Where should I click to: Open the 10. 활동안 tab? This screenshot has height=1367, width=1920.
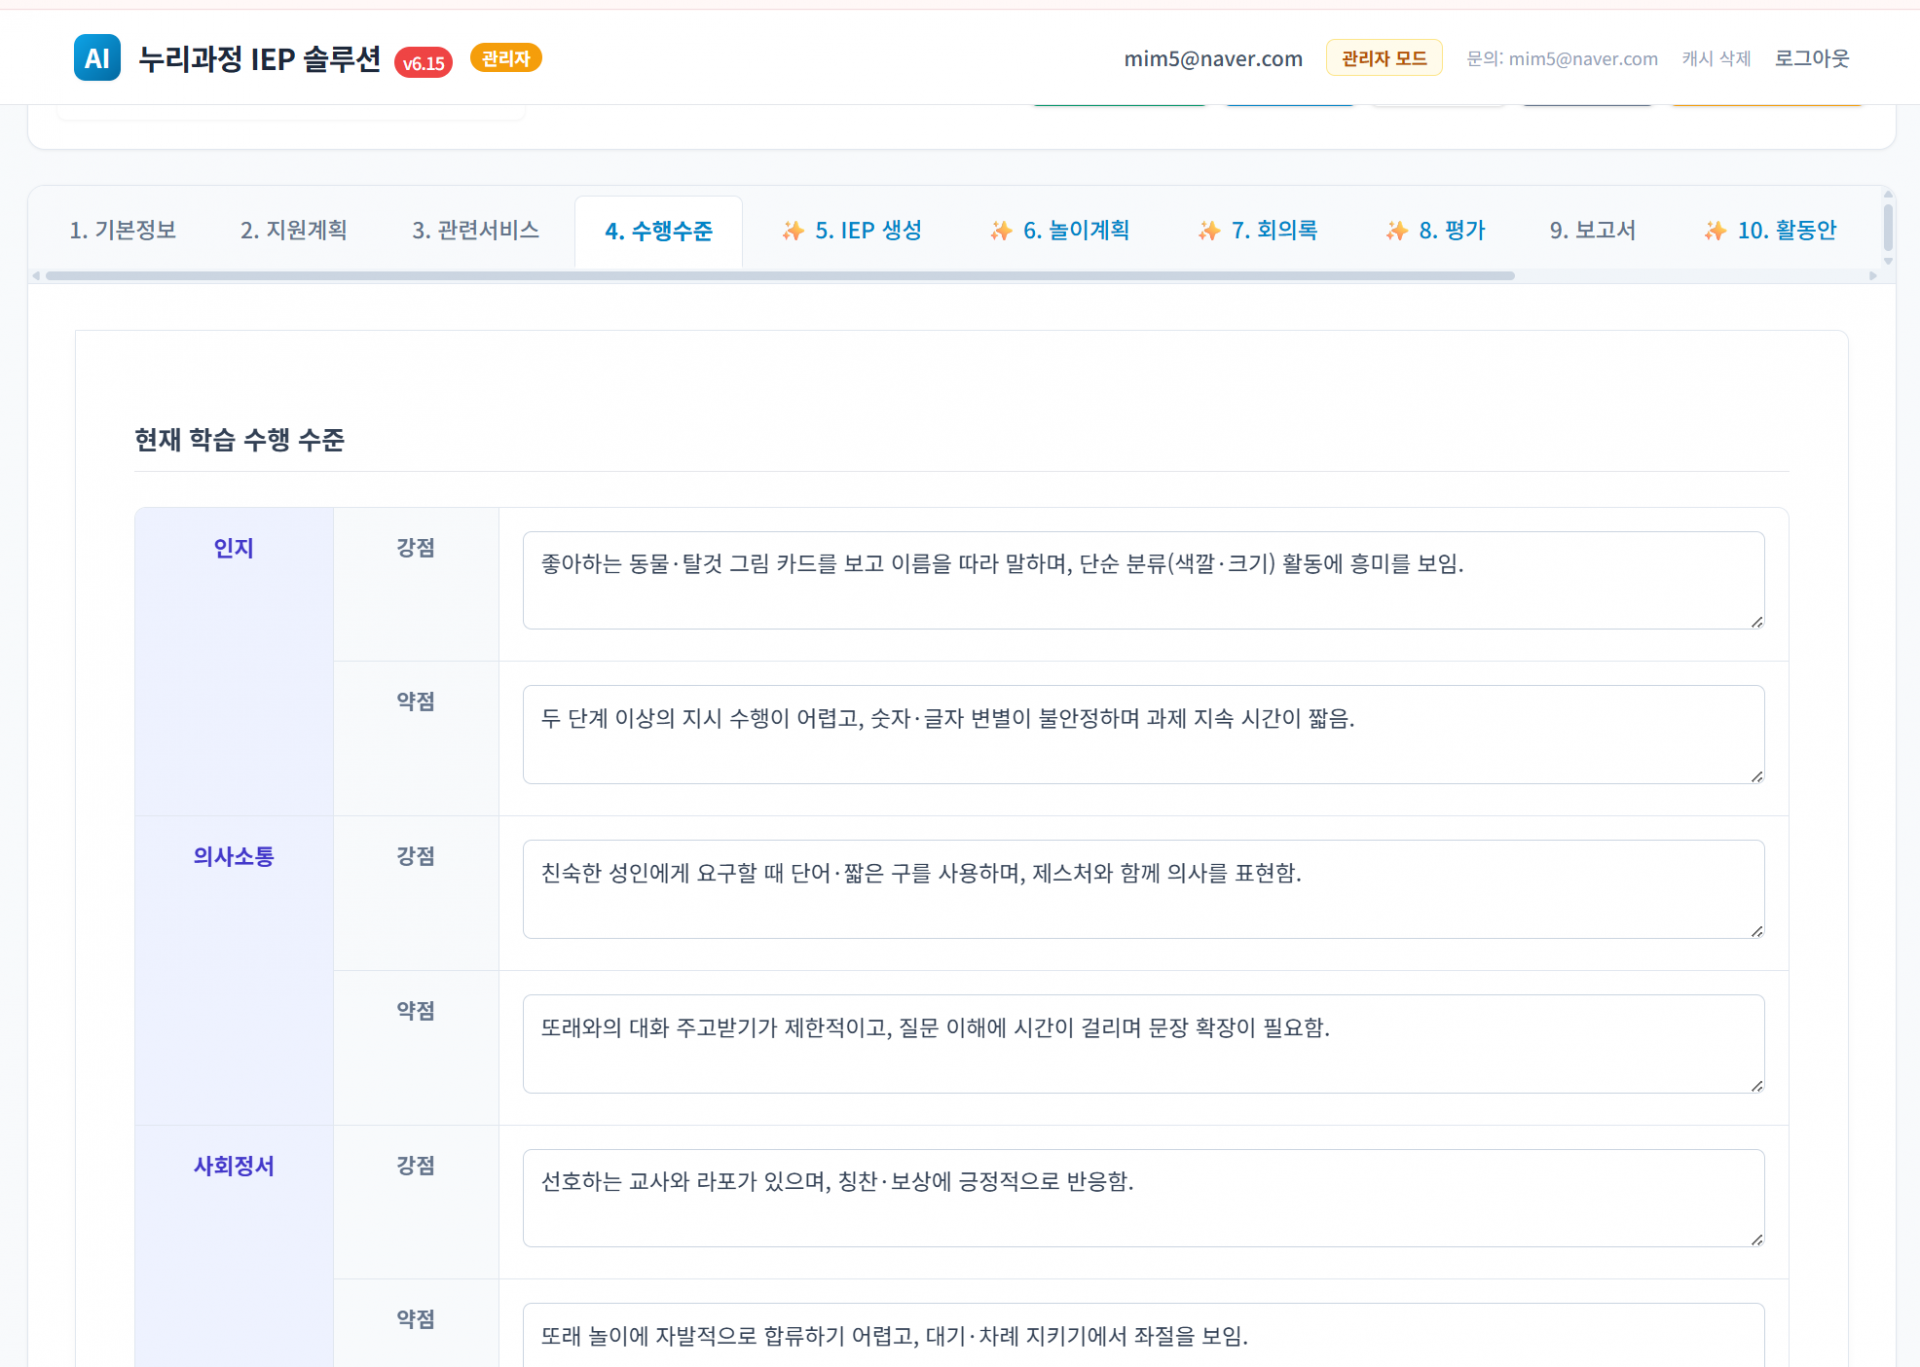coord(1771,231)
